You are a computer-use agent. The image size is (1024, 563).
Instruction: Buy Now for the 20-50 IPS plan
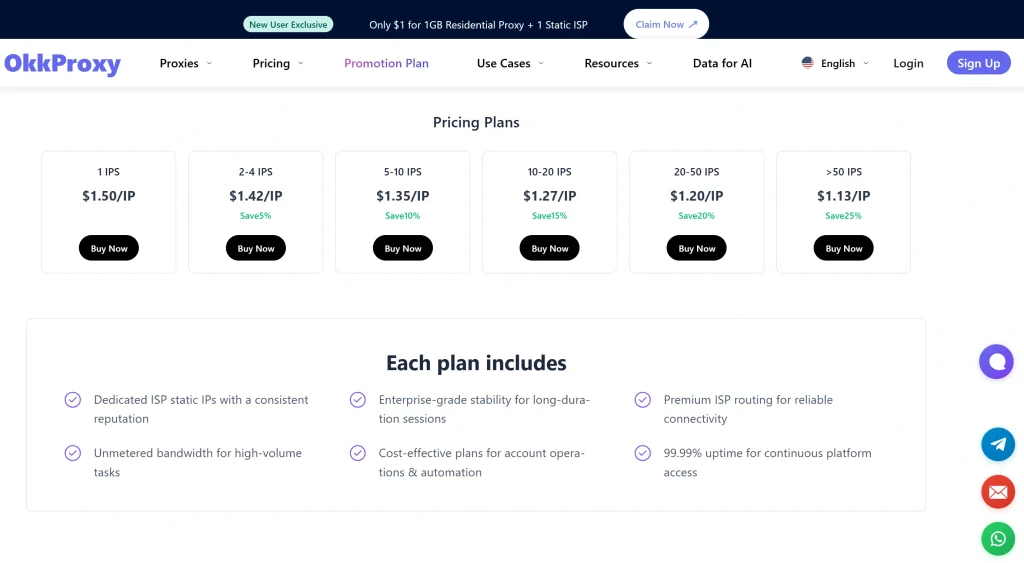click(697, 248)
